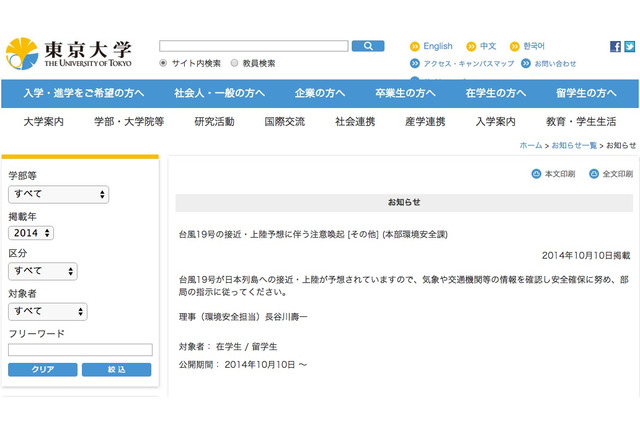Click 本文印刷 print link
The width and height of the screenshot is (640, 426).
coord(560,174)
